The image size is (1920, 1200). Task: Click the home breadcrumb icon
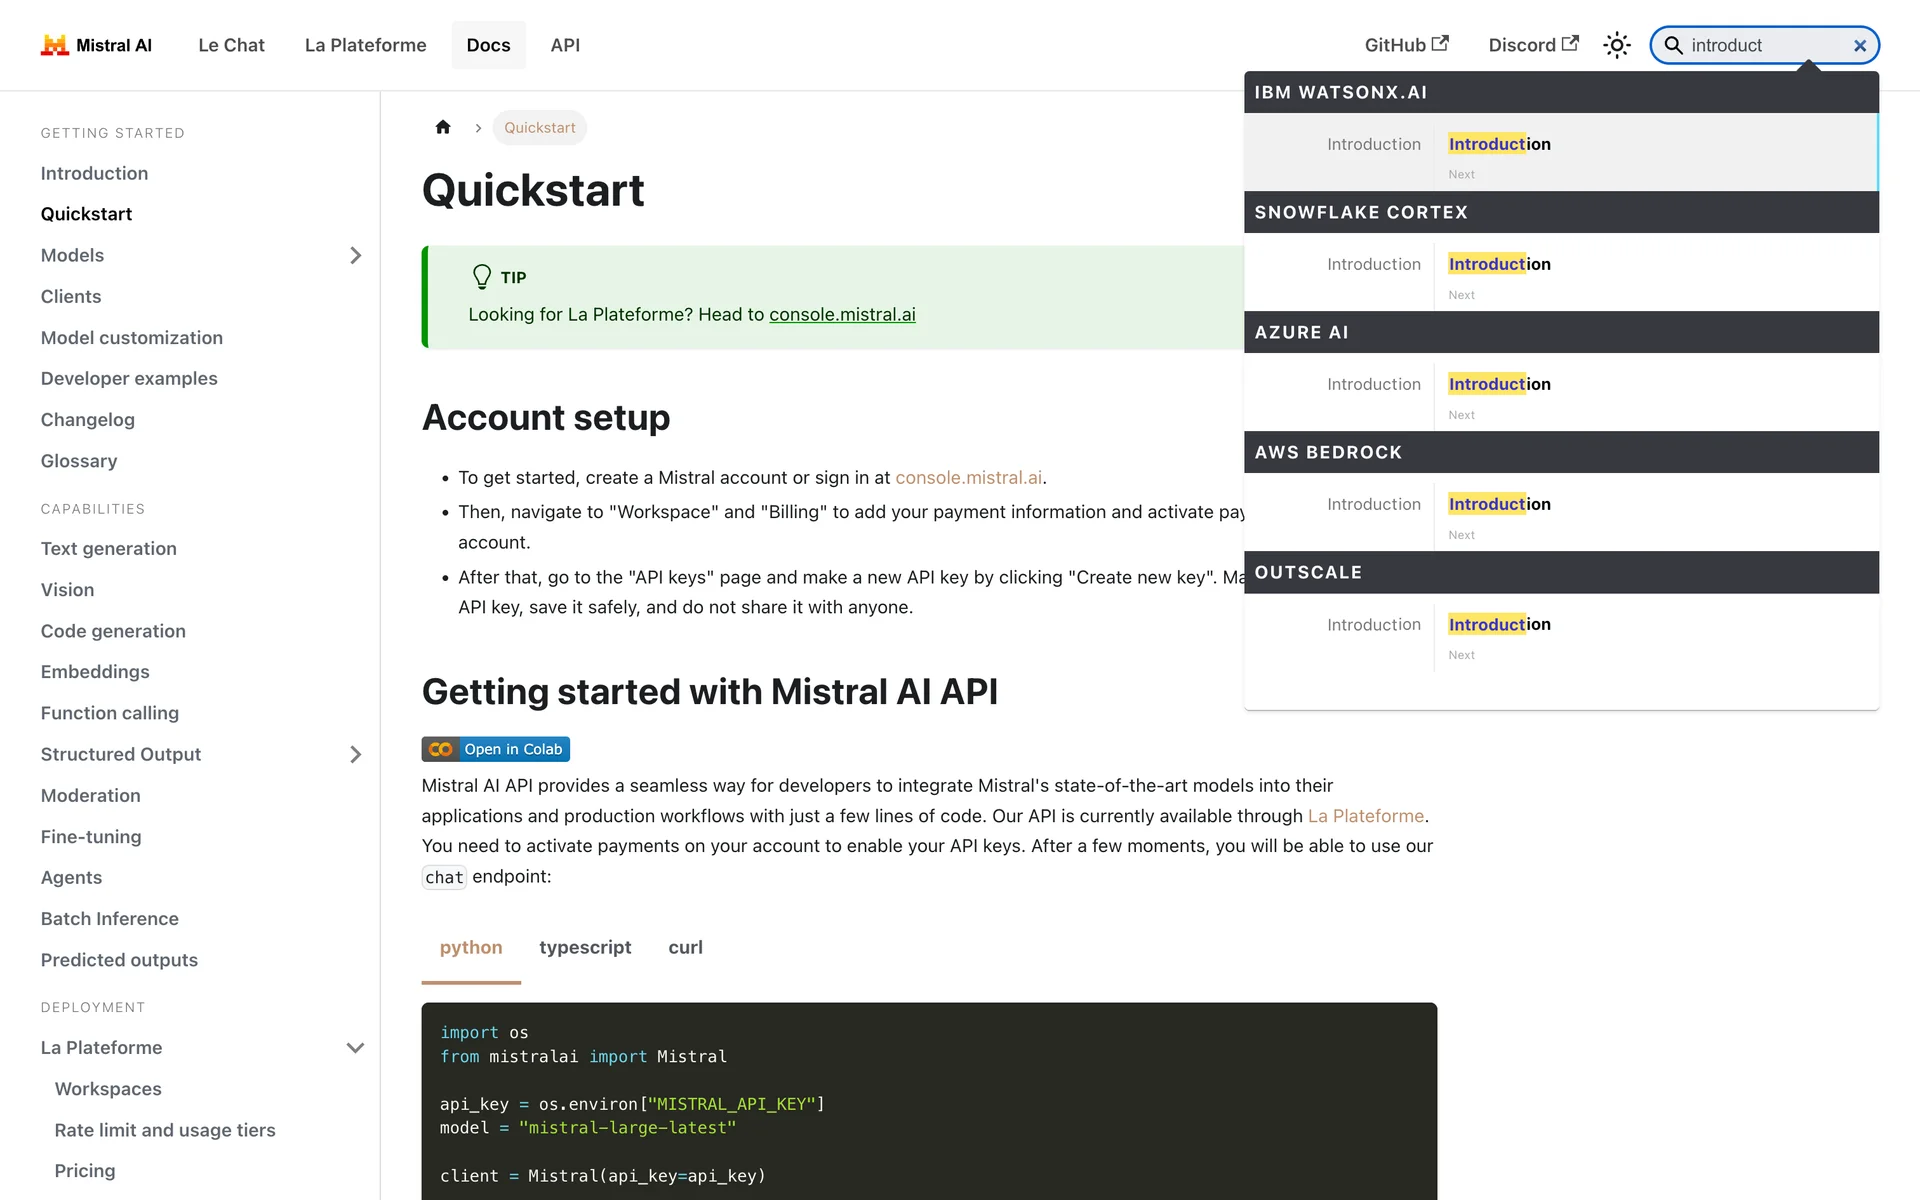click(x=443, y=127)
